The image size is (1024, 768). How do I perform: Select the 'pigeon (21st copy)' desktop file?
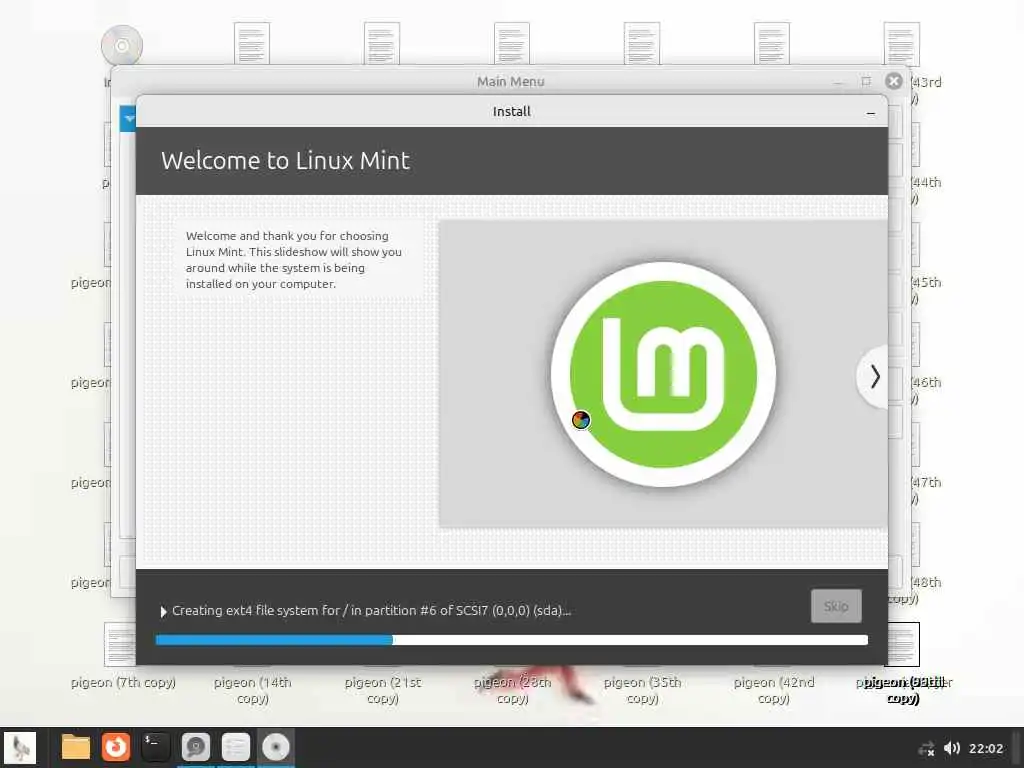point(383,690)
